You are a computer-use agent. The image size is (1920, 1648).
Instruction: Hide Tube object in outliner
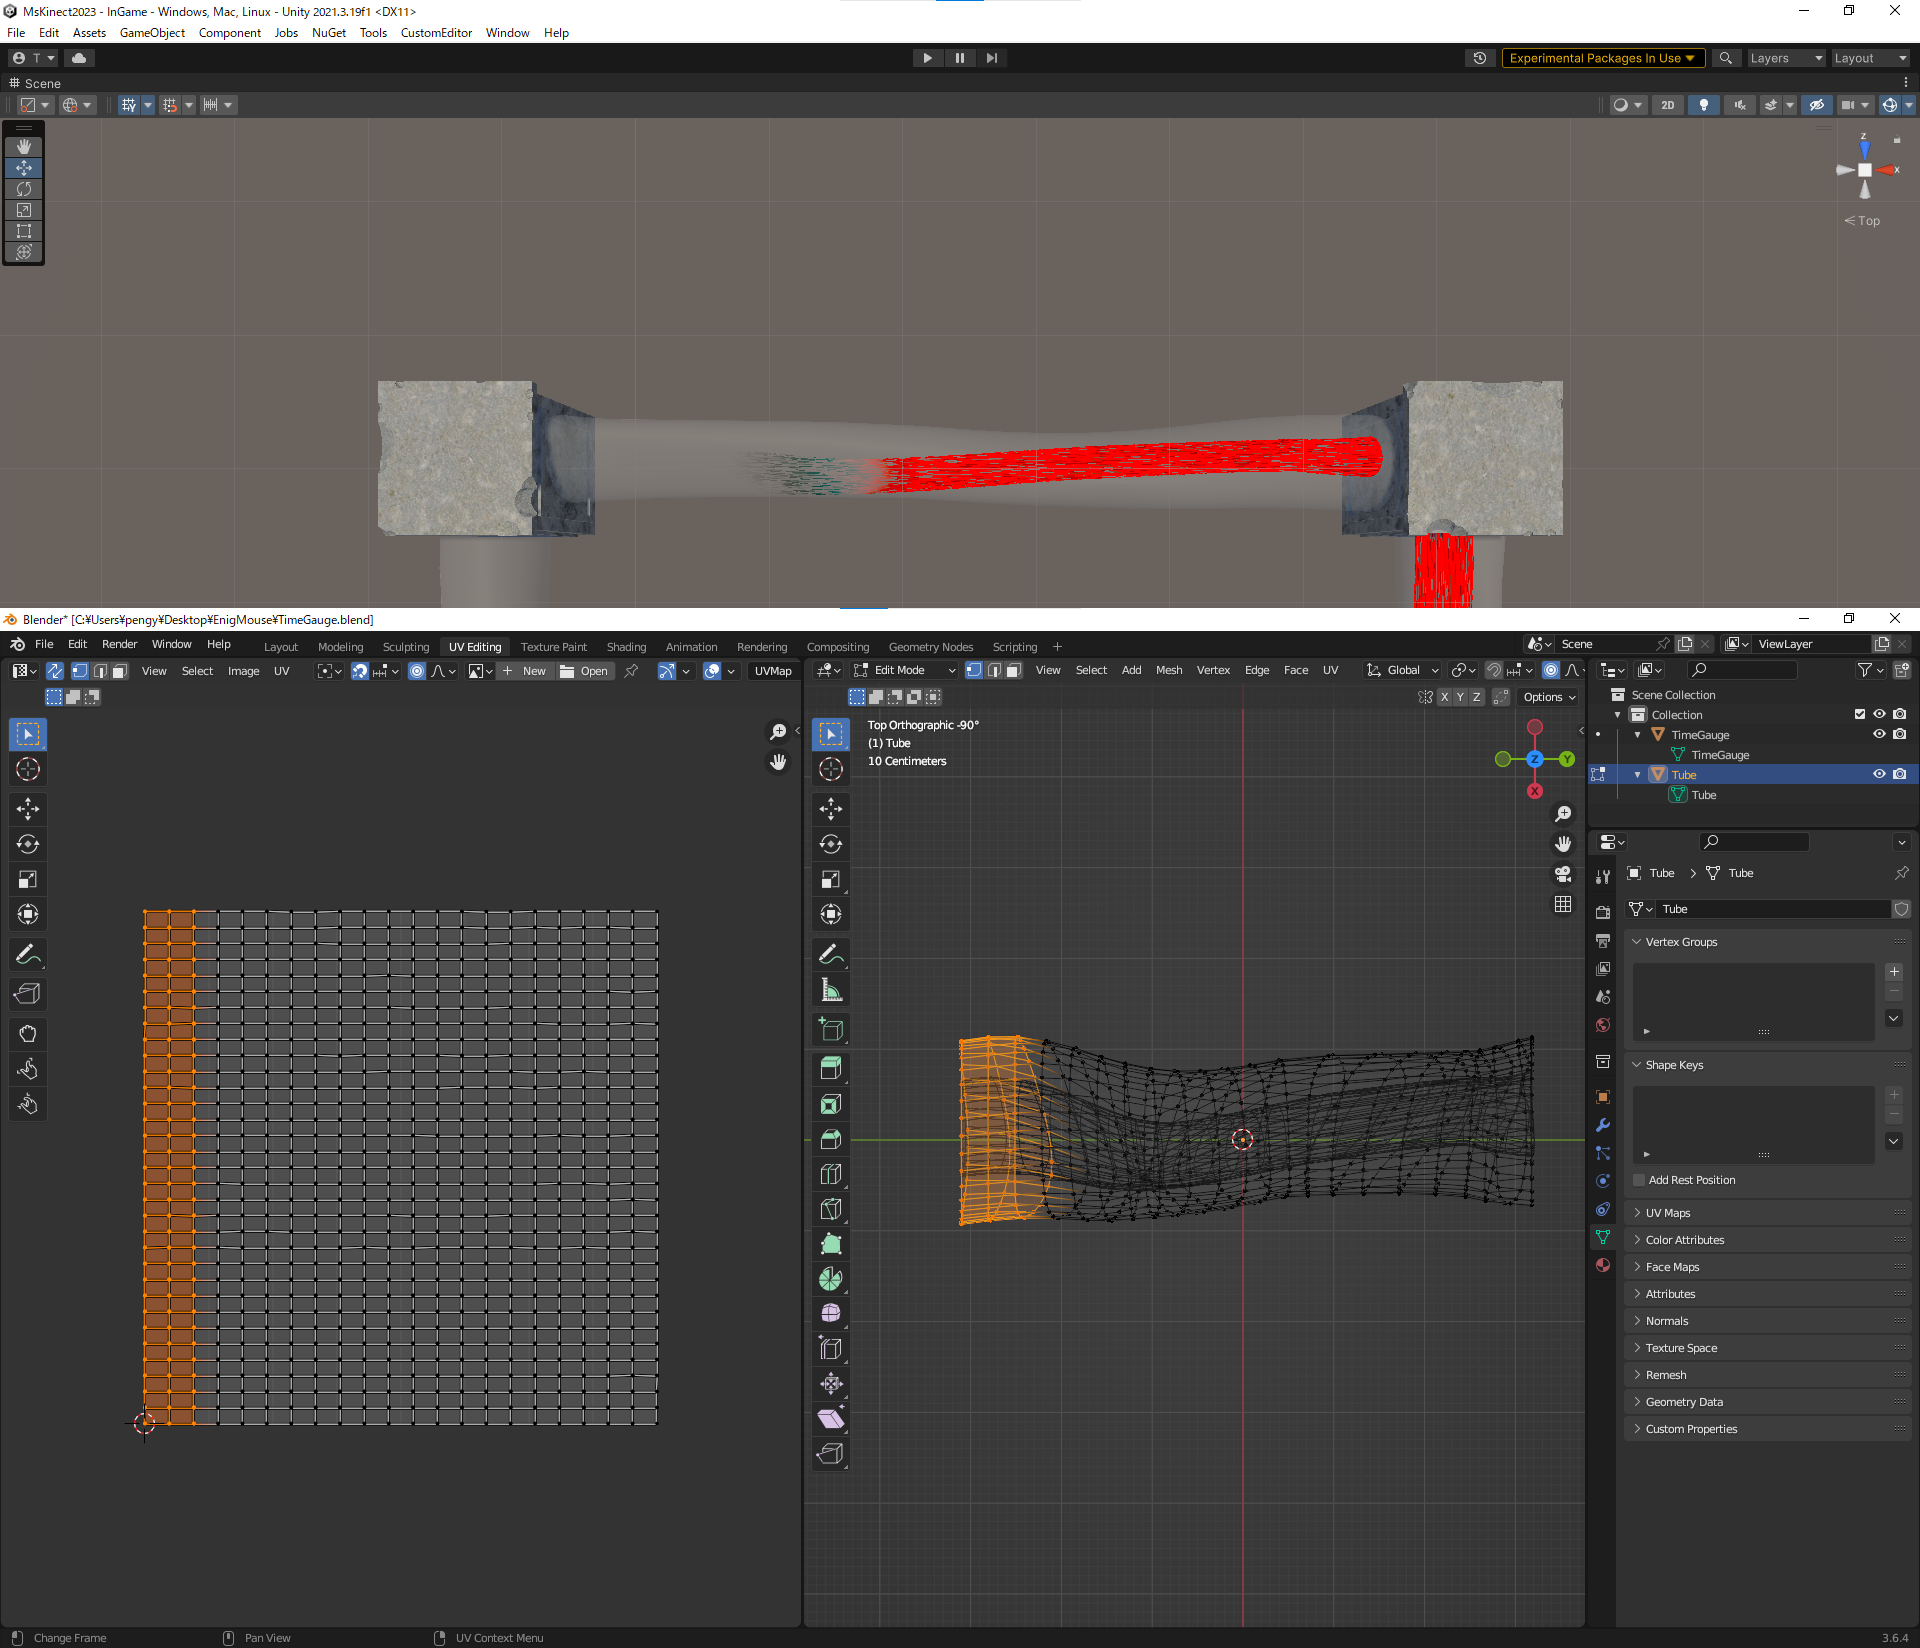point(1879,774)
